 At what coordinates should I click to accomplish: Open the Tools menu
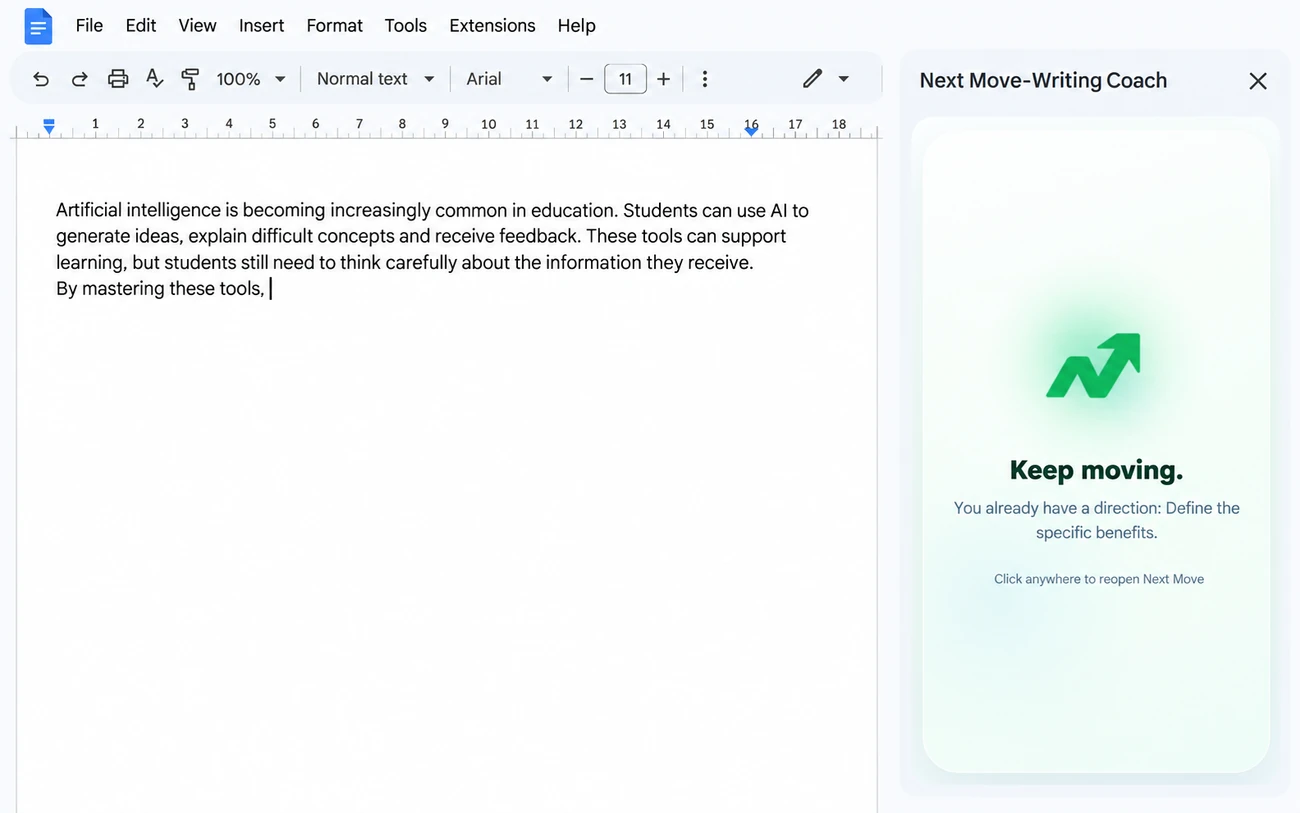click(x=406, y=26)
